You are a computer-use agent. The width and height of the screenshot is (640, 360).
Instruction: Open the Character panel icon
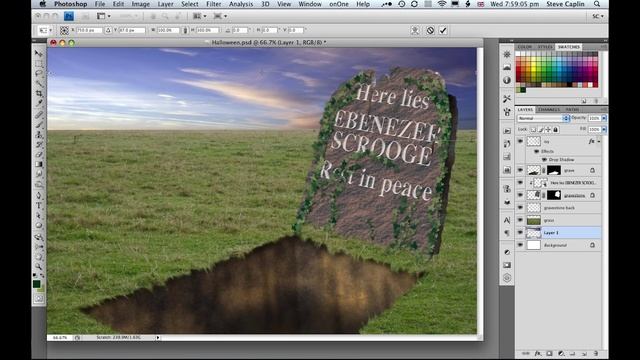pyautogui.click(x=507, y=220)
